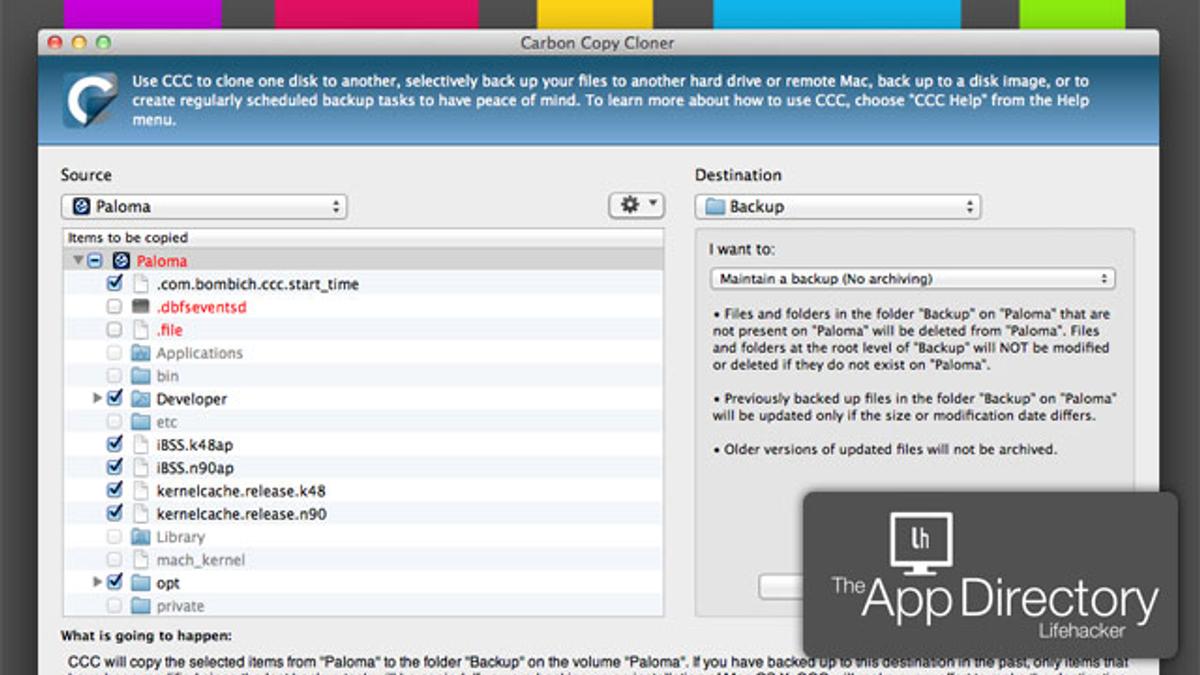Open the Source Paloma dropdown
1200x675 pixels.
pyautogui.click(x=204, y=207)
